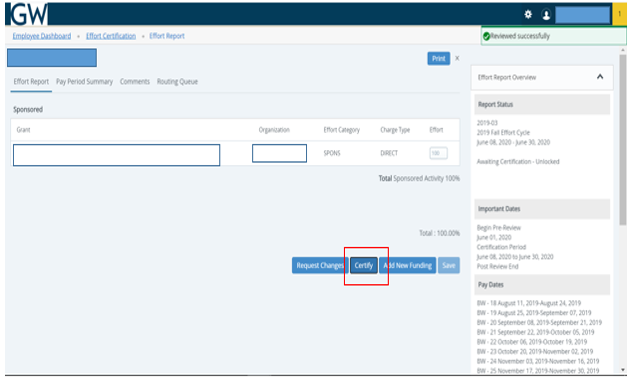Click the Certify button
Image resolution: width=632 pixels, height=378 pixels.
364,265
